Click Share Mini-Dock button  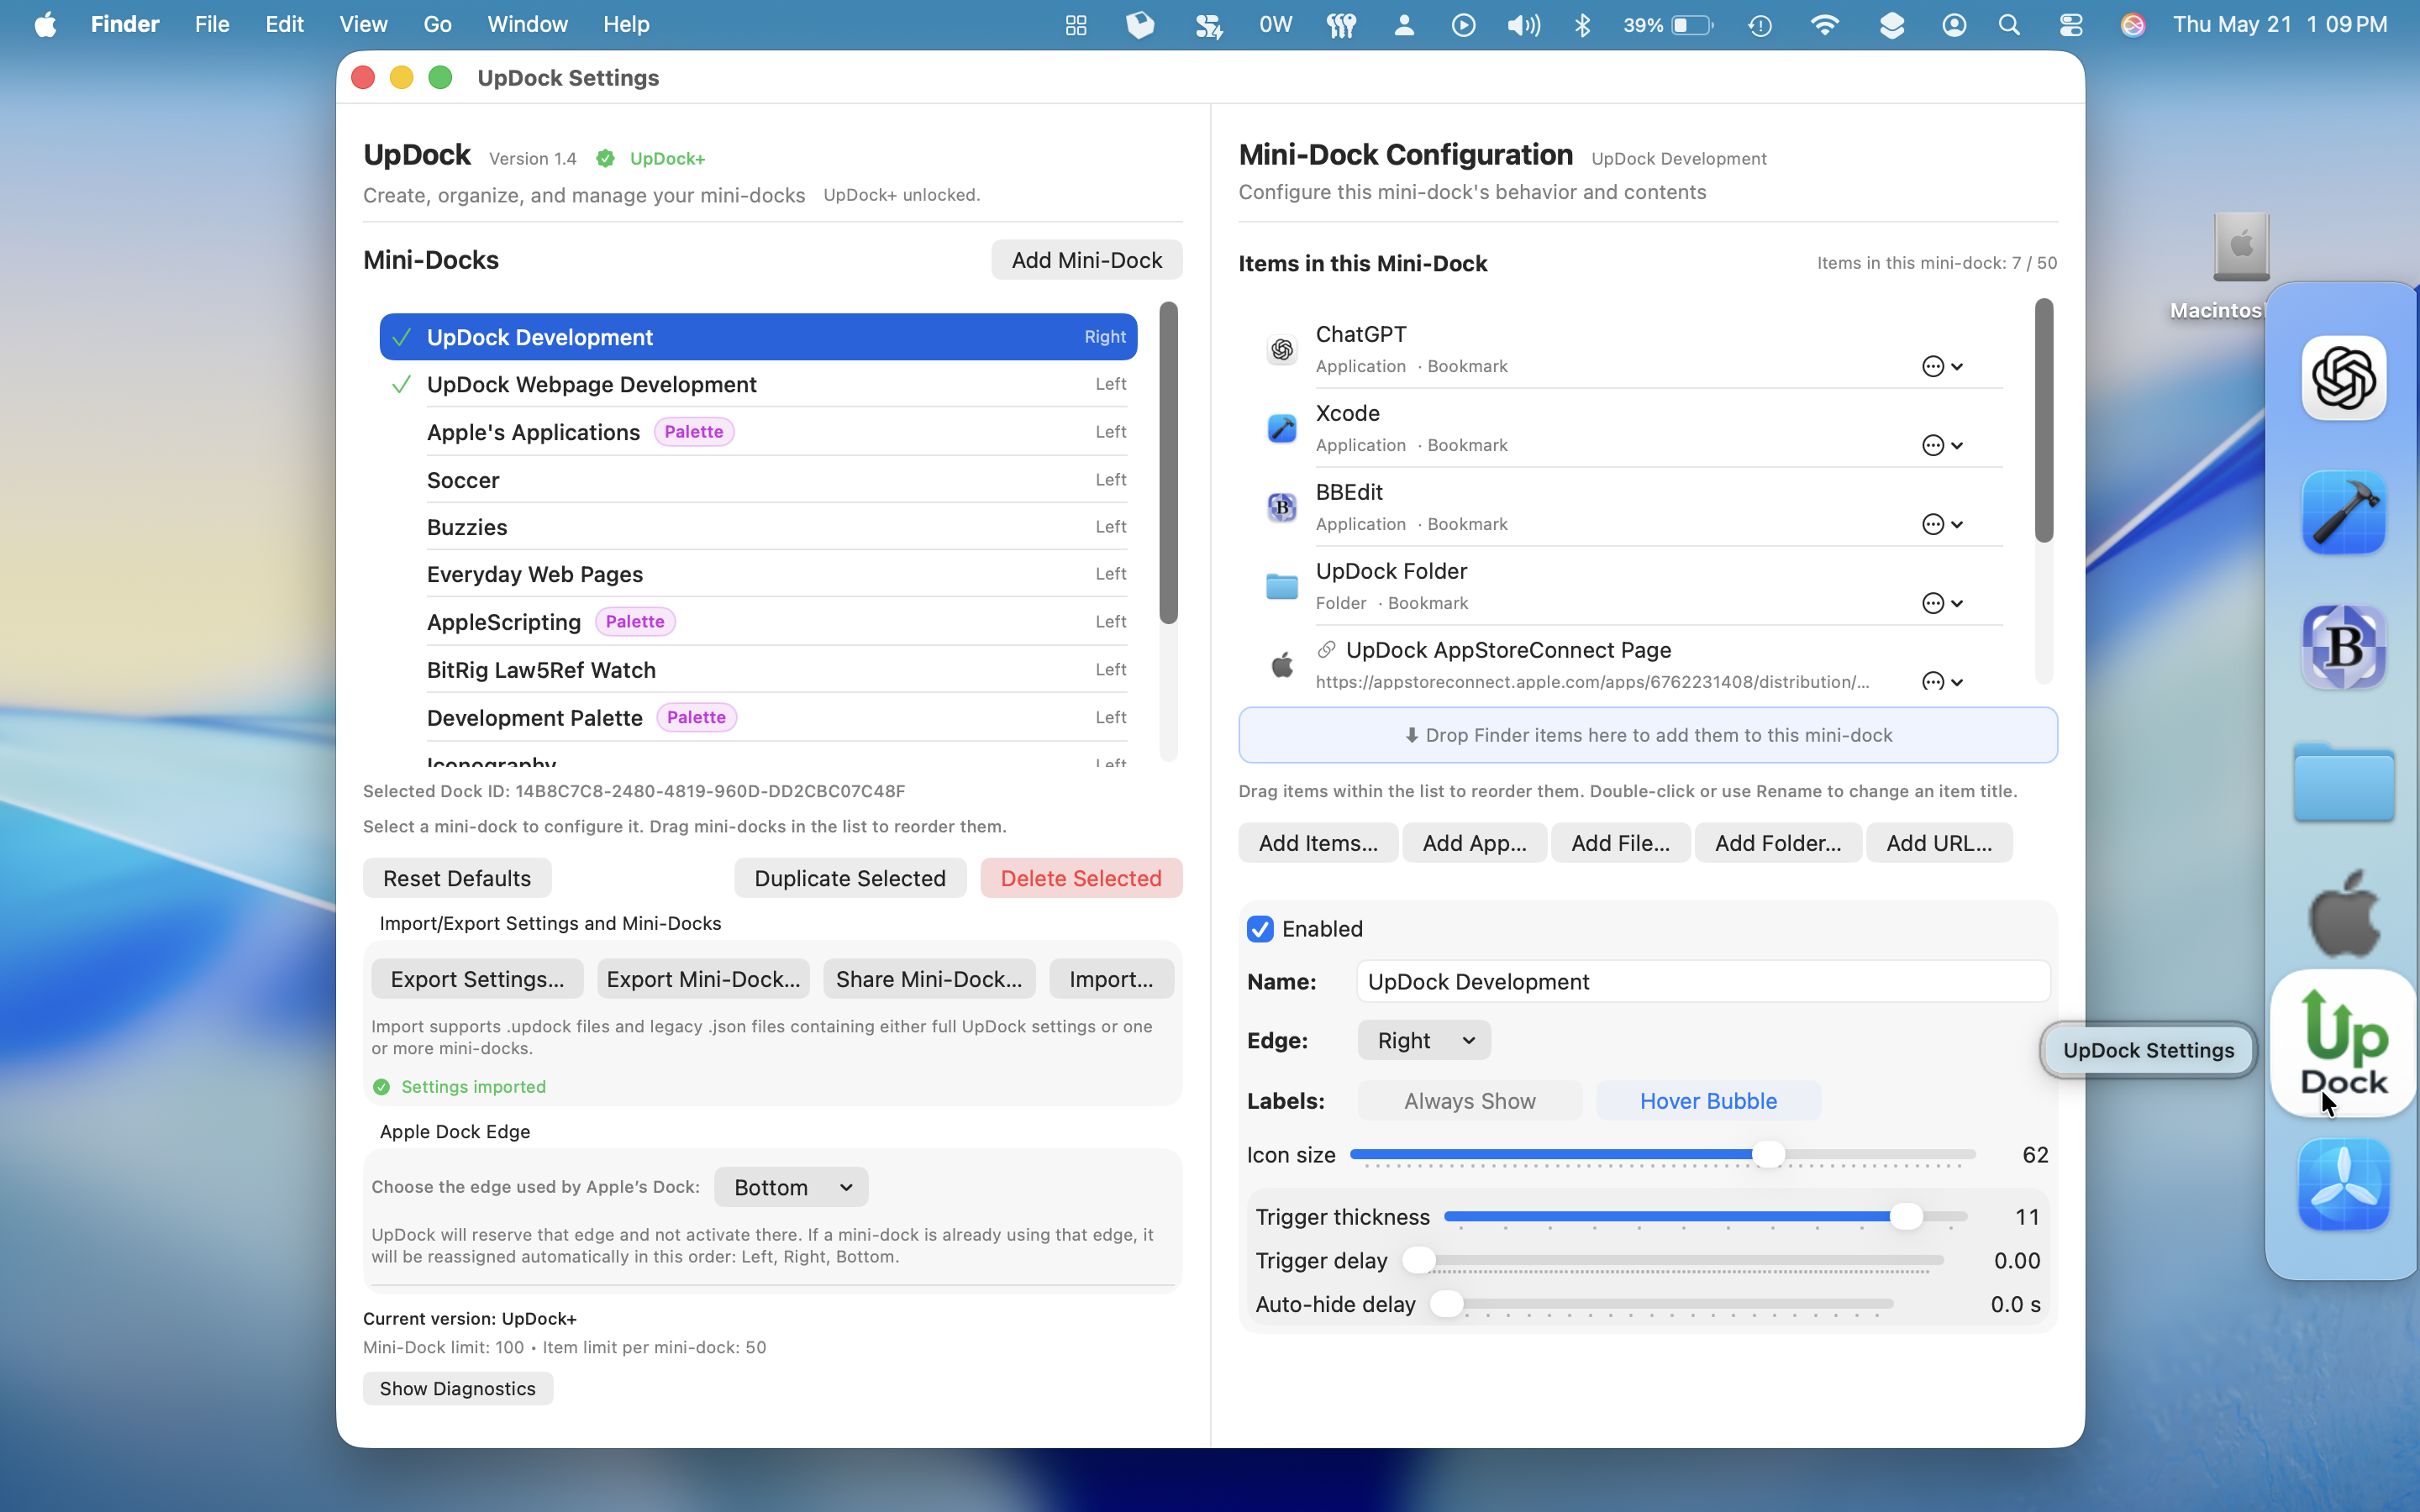(x=929, y=979)
